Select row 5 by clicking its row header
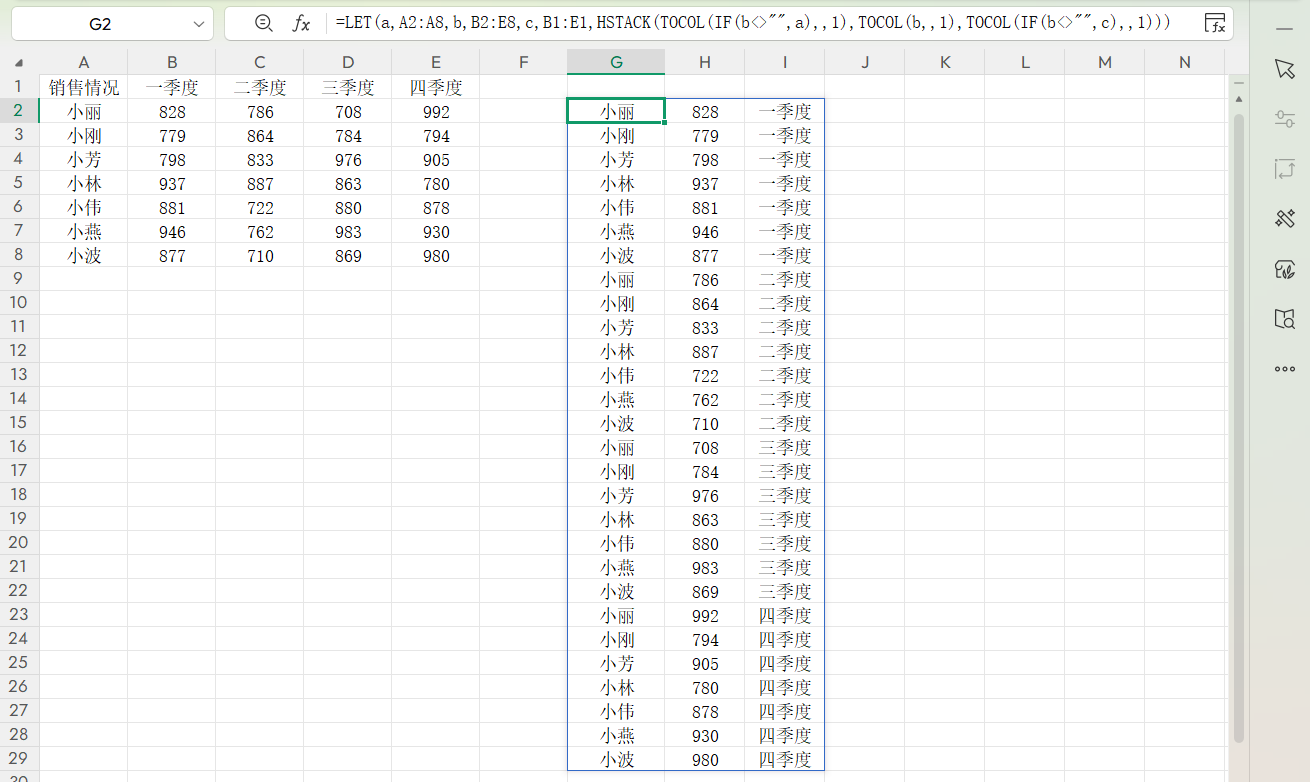This screenshot has width=1310, height=782. [x=18, y=183]
